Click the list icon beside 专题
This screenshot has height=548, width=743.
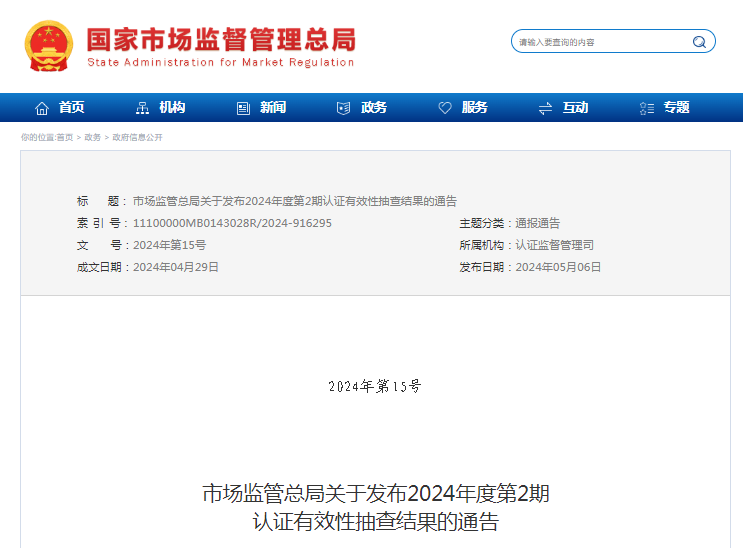[x=646, y=108]
